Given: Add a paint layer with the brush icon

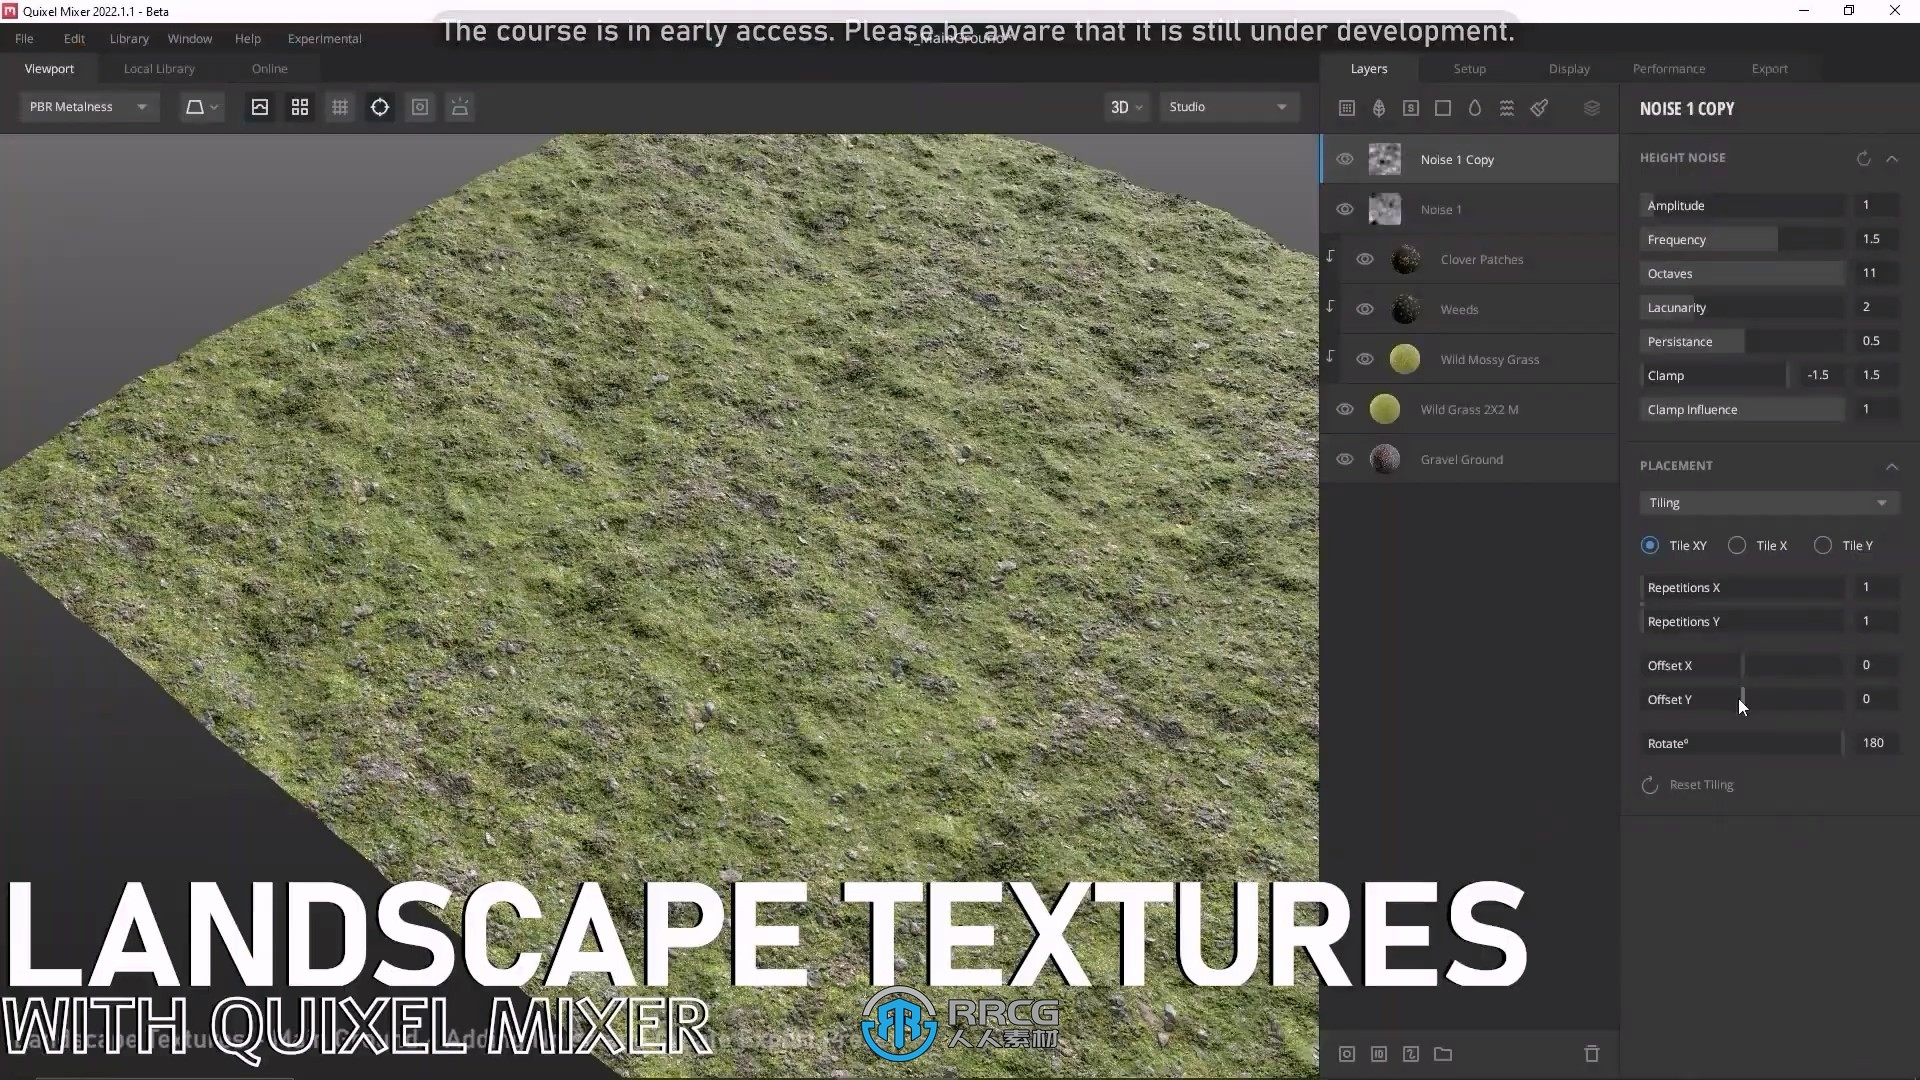Looking at the screenshot, I should 1539,108.
